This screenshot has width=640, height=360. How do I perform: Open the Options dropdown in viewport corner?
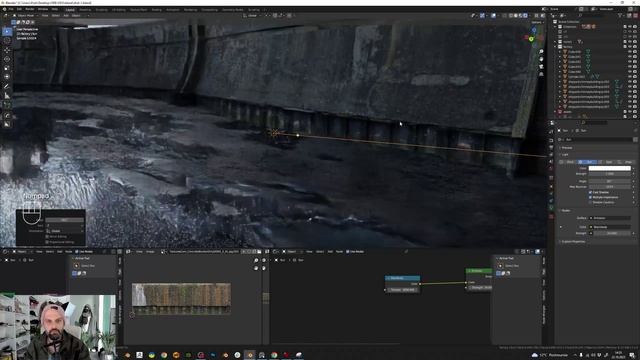pos(537,22)
